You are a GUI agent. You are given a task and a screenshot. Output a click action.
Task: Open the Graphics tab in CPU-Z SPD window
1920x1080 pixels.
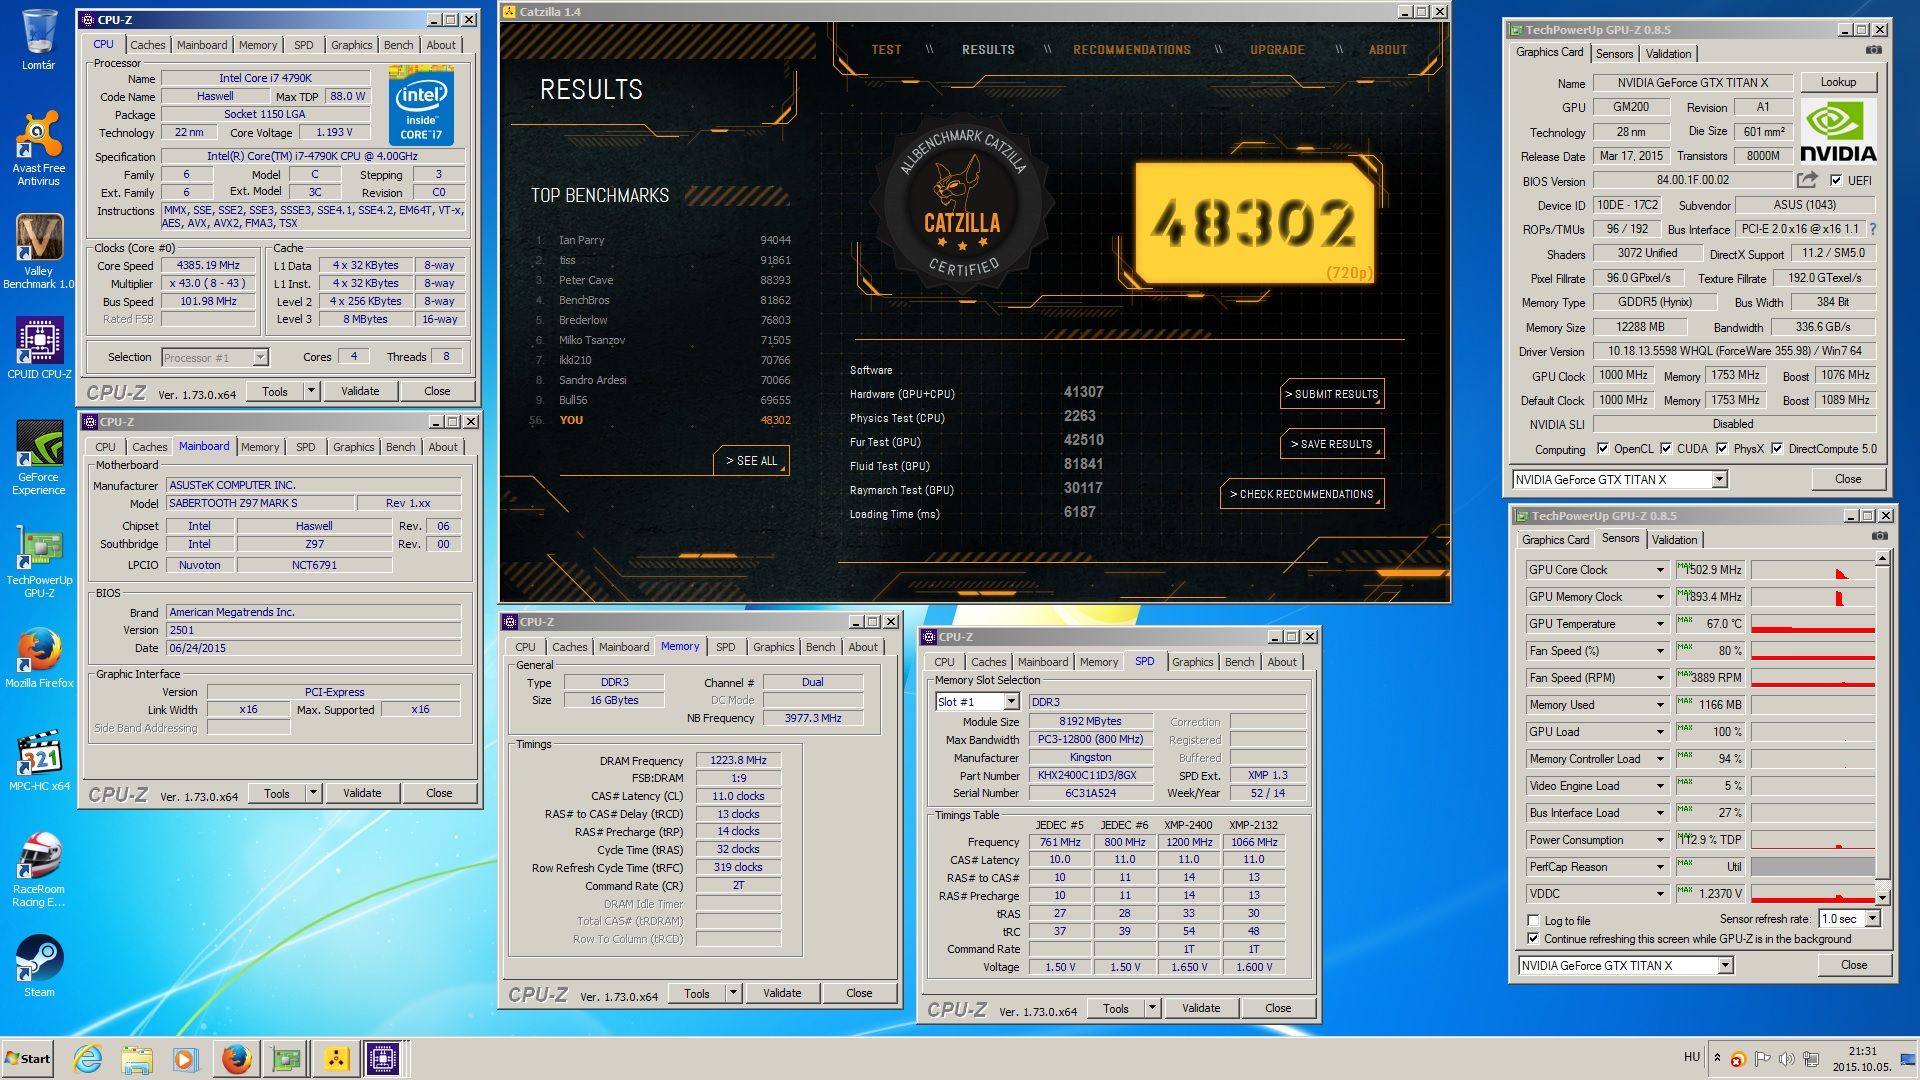1192,662
